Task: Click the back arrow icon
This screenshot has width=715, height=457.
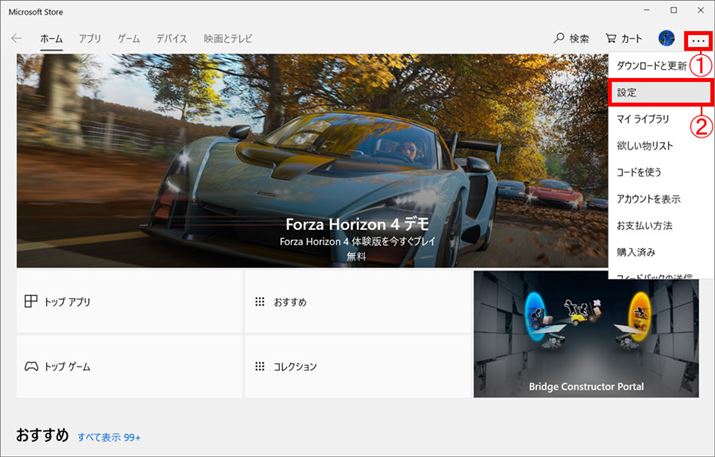Action: (x=16, y=39)
